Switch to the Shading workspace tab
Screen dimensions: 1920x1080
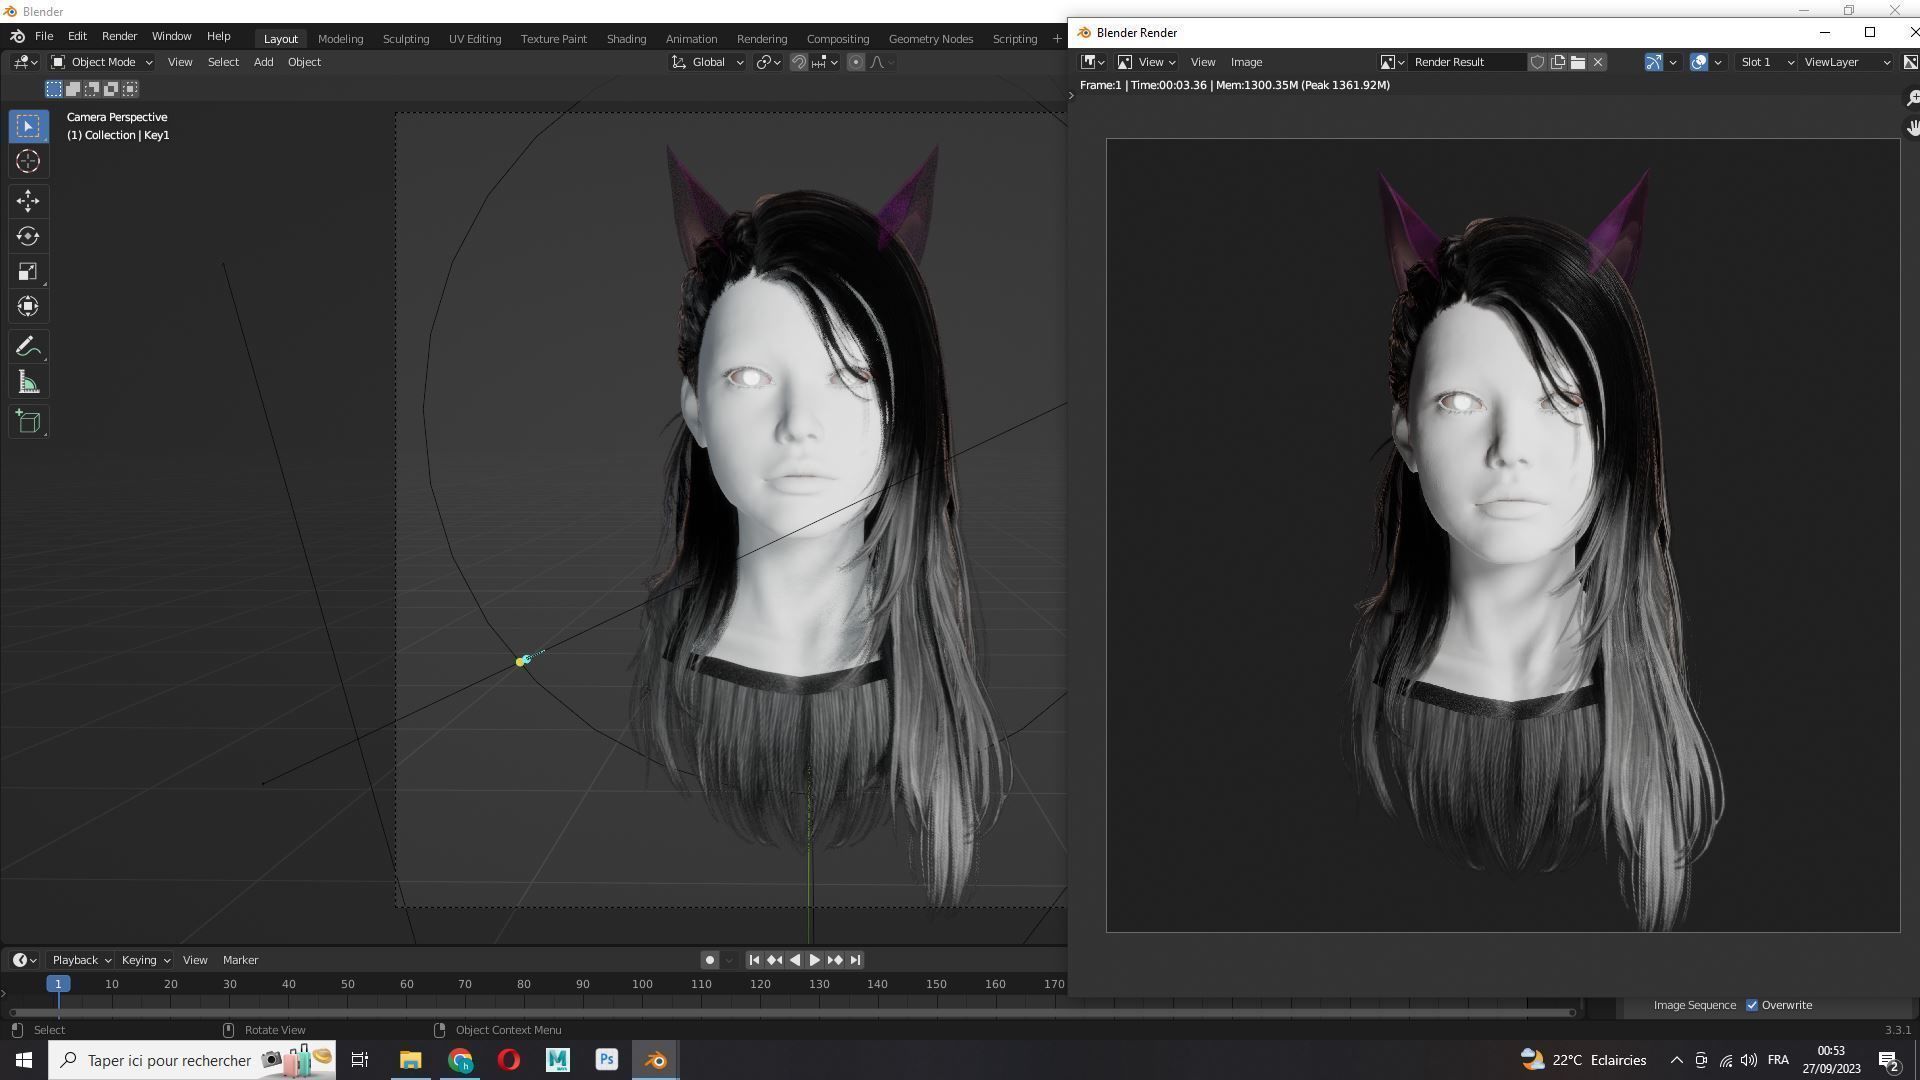(626, 39)
